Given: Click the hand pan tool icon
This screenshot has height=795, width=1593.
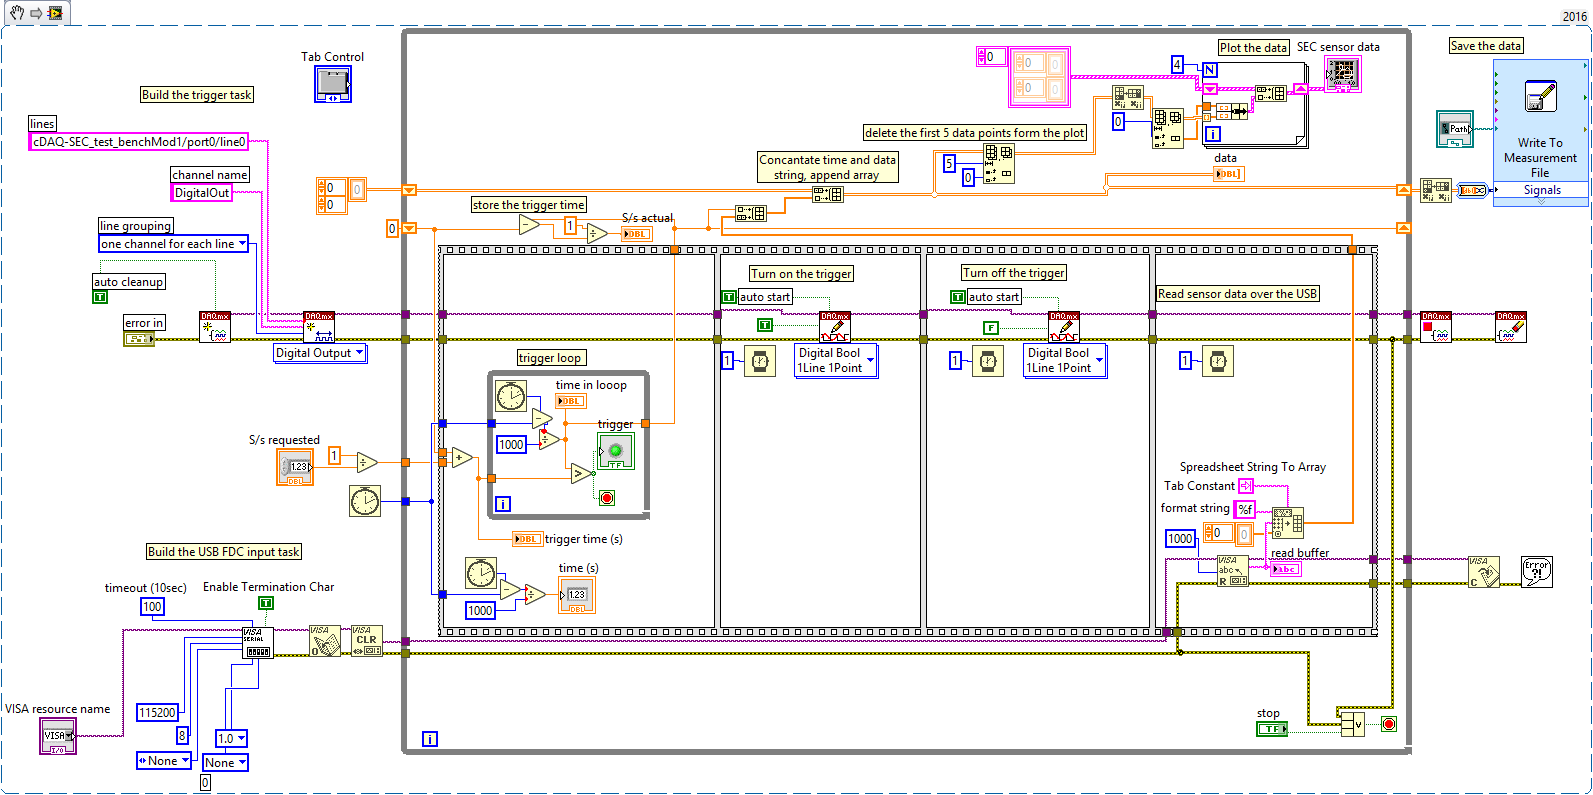Looking at the screenshot, I should (17, 13).
